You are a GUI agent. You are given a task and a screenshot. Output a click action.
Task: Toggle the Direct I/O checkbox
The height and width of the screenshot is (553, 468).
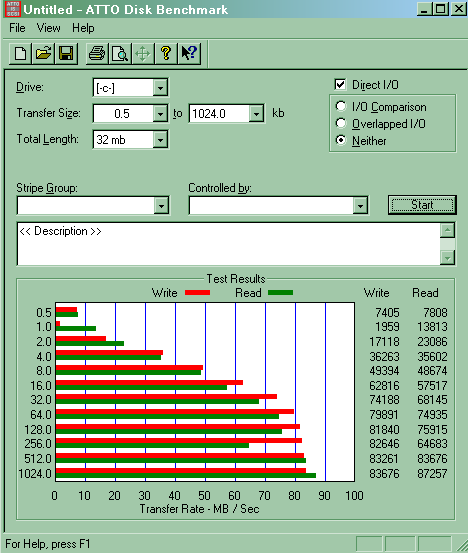[340, 85]
